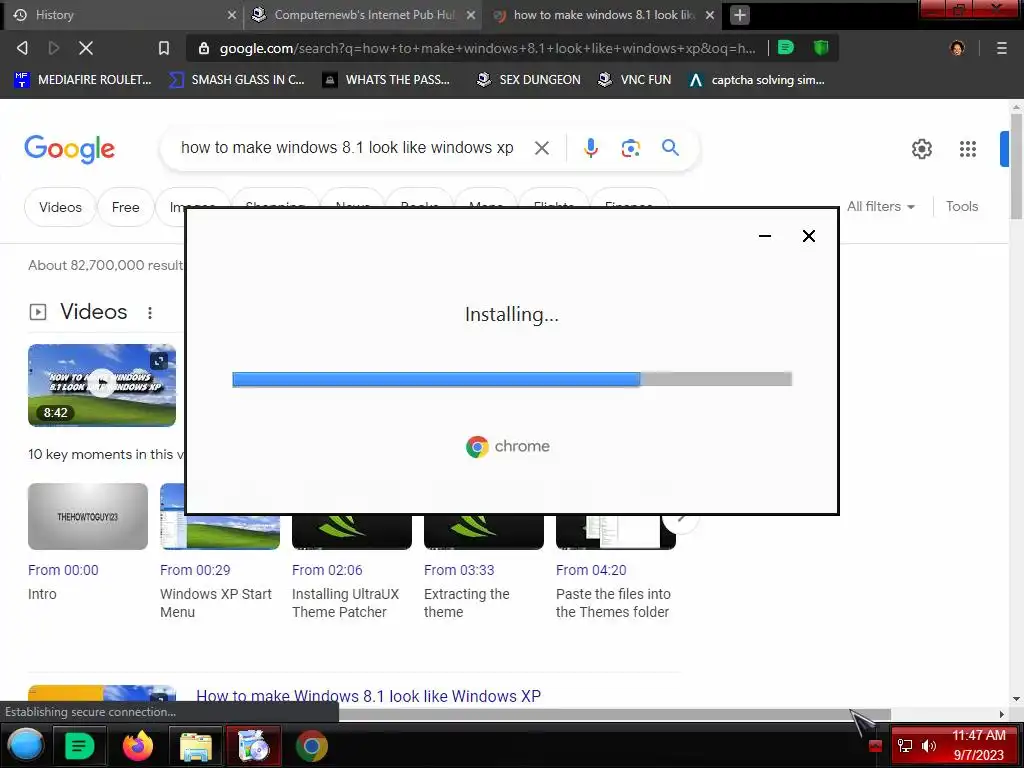This screenshot has width=1024, height=768.
Task: Minimize the Chrome installer dialog
Action: click(765, 236)
